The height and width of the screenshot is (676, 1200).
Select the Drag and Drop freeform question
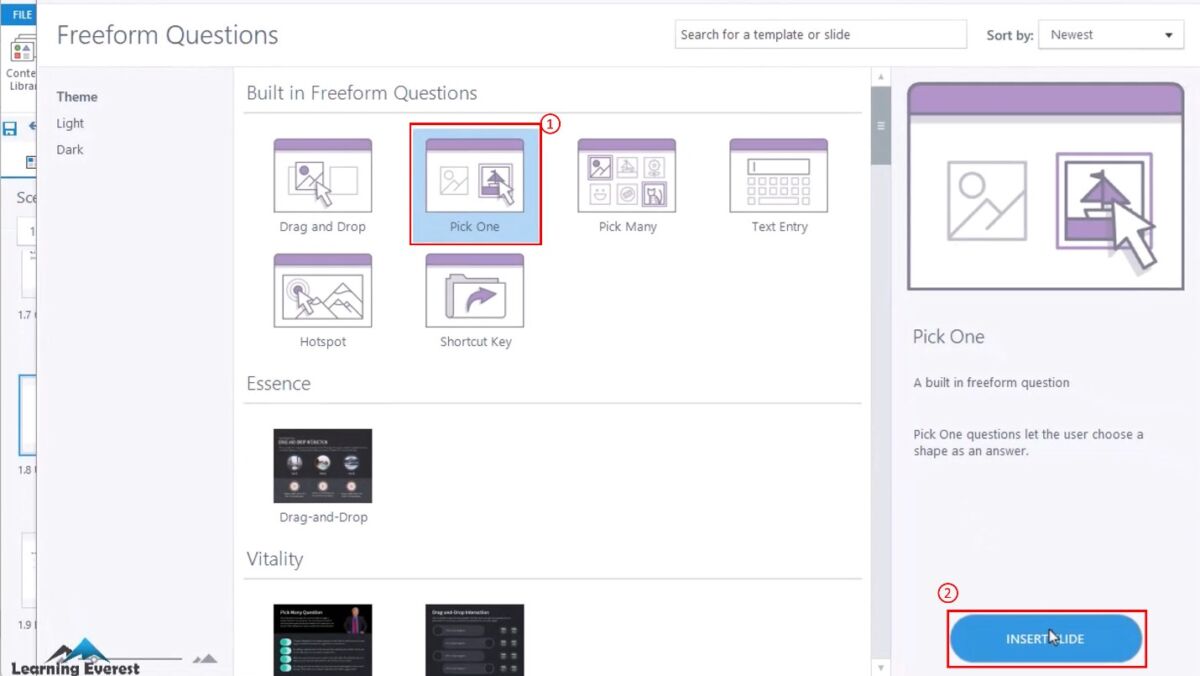(322, 180)
